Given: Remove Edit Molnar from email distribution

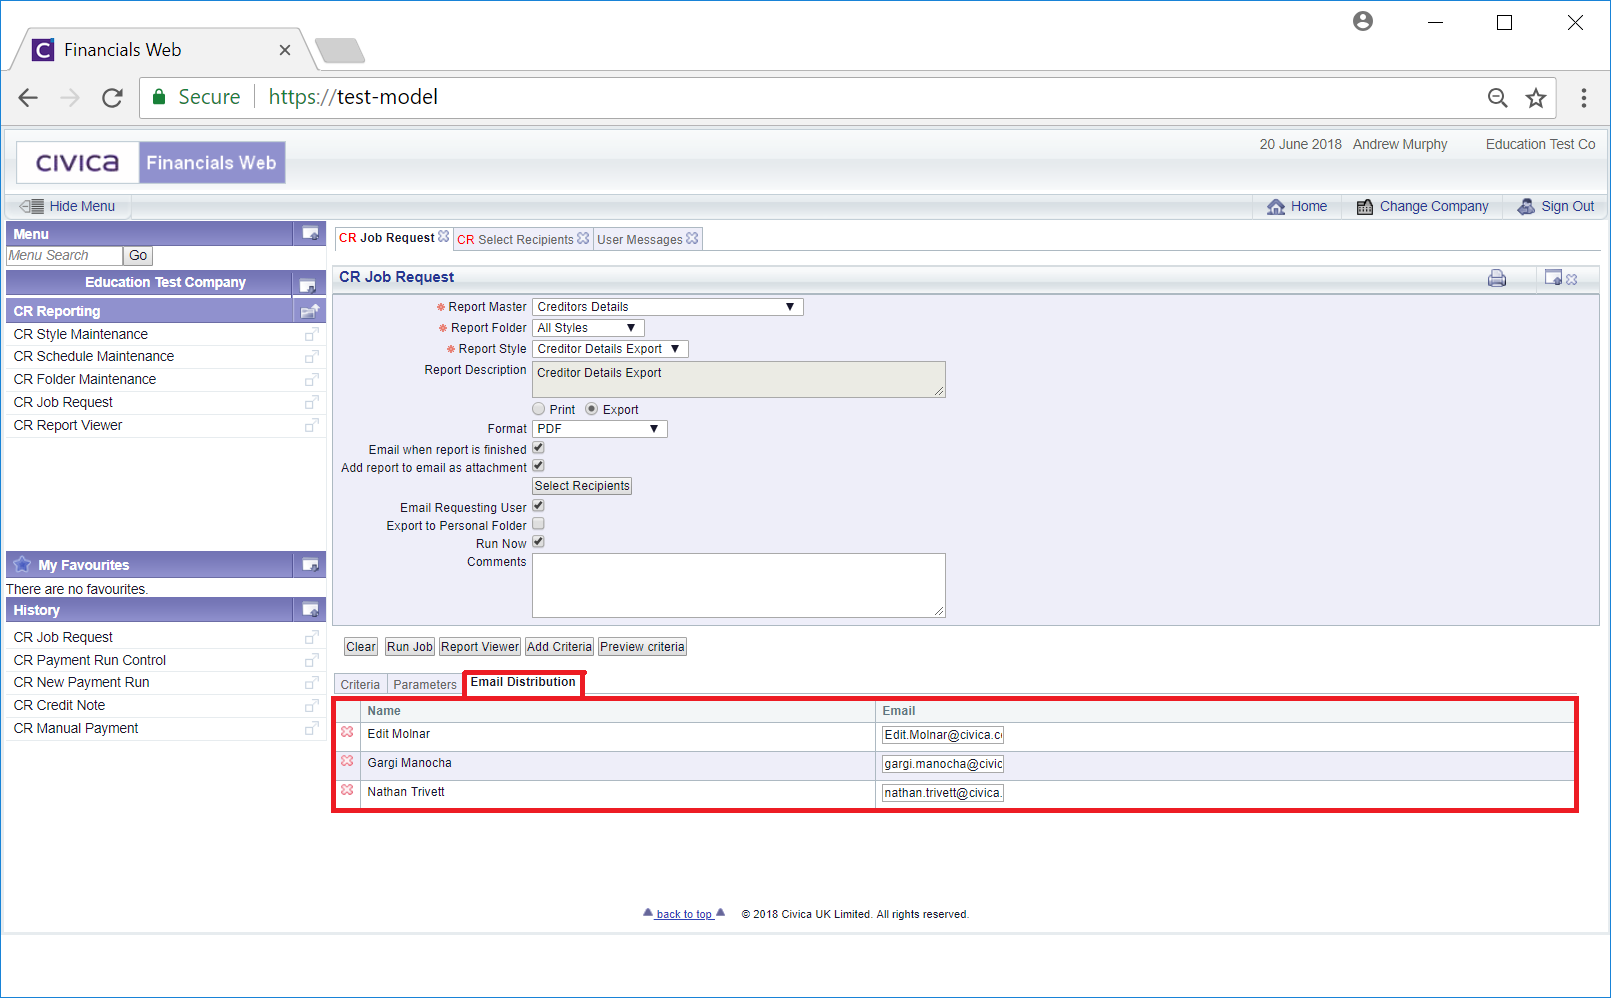Looking at the screenshot, I should 347,733.
